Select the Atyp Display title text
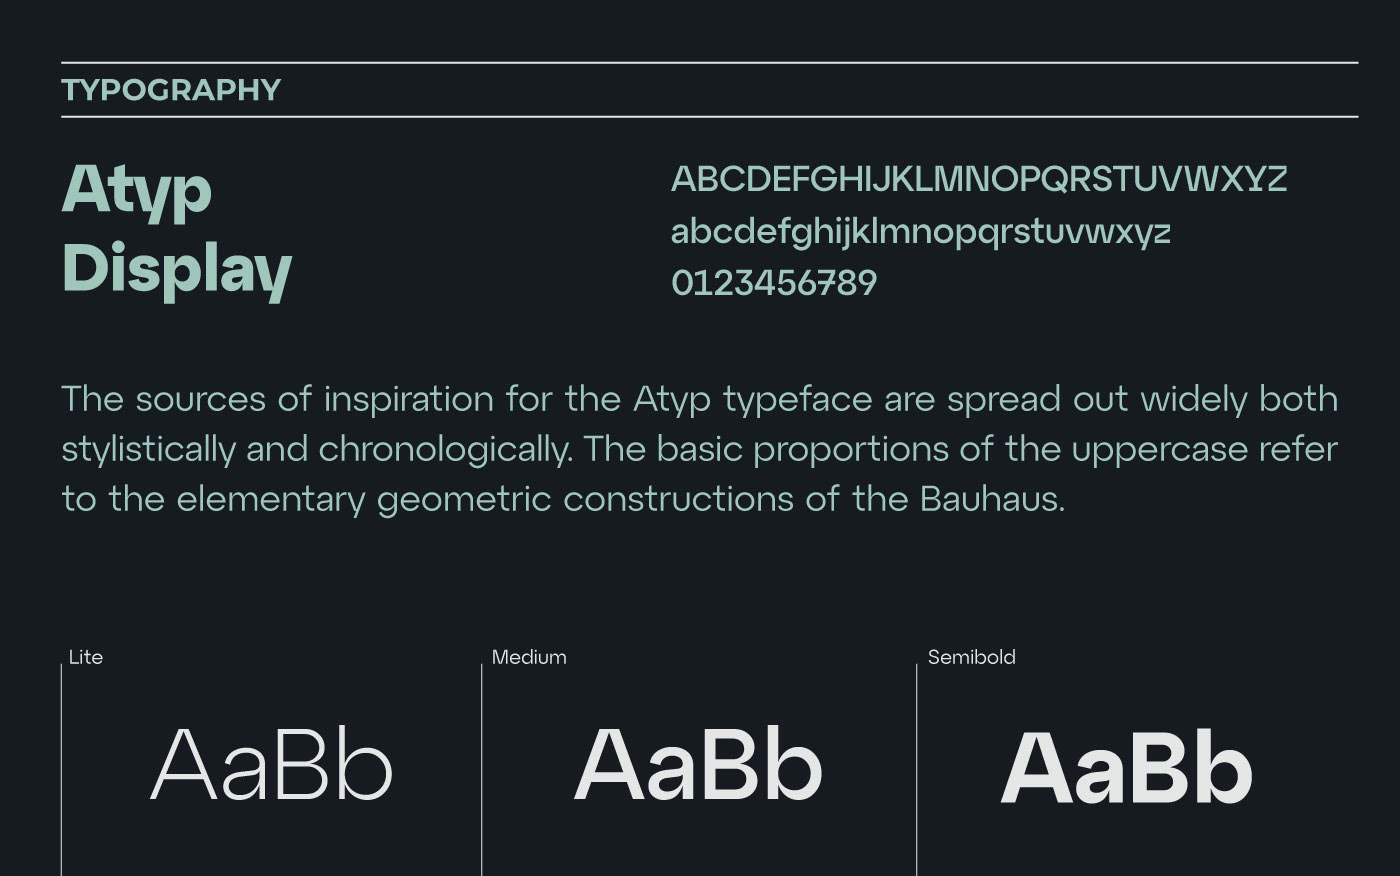1400x876 pixels. [x=176, y=229]
